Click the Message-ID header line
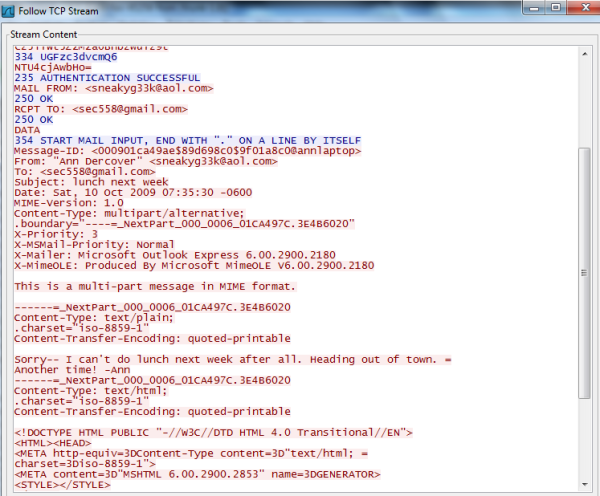This screenshot has width=600, height=496. (x=188, y=151)
